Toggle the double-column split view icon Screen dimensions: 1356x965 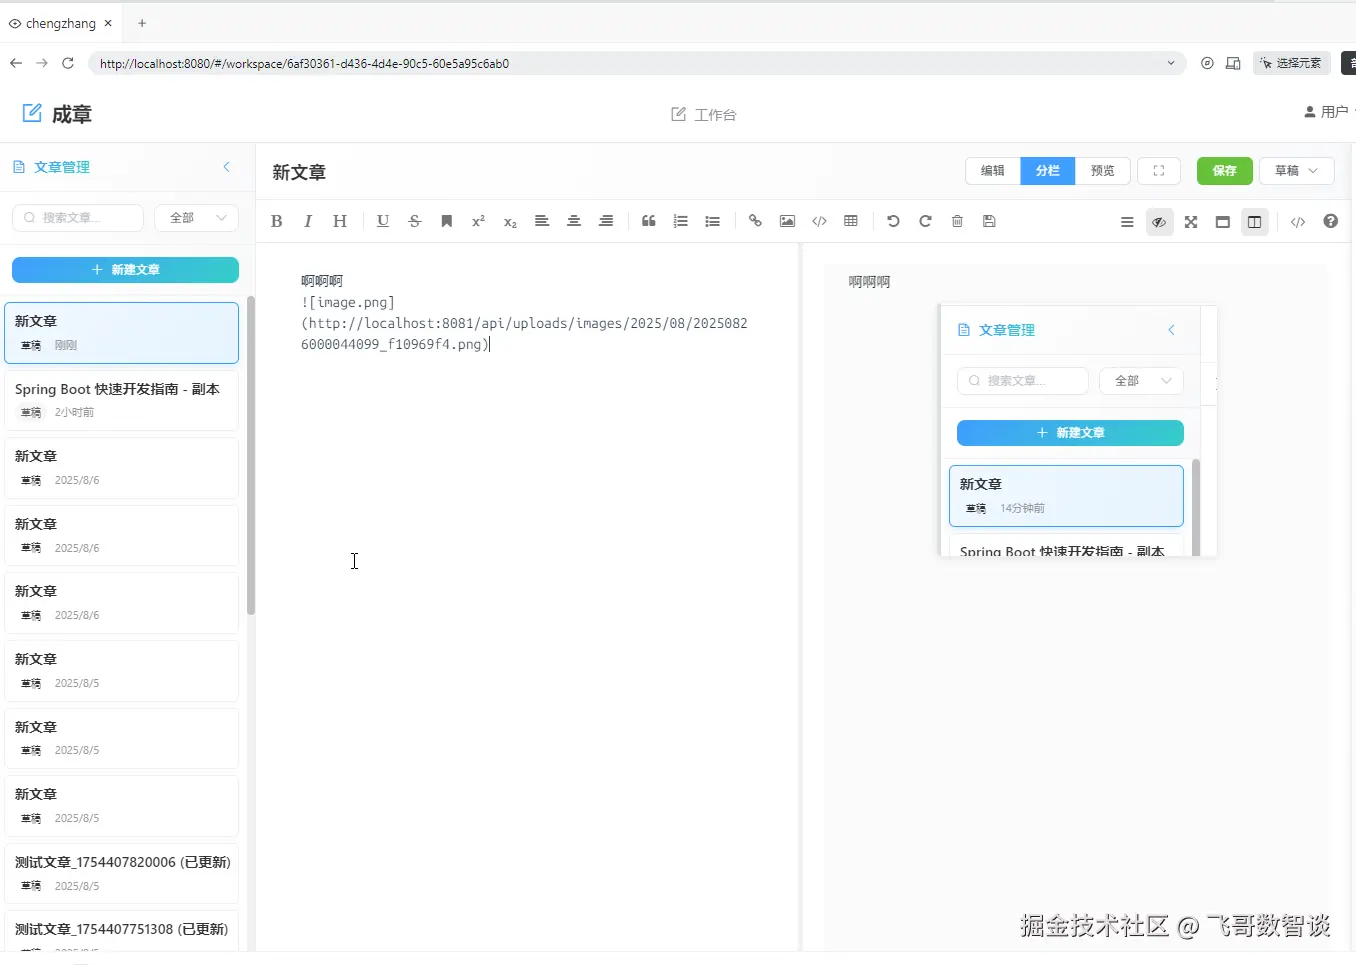coord(1254,222)
